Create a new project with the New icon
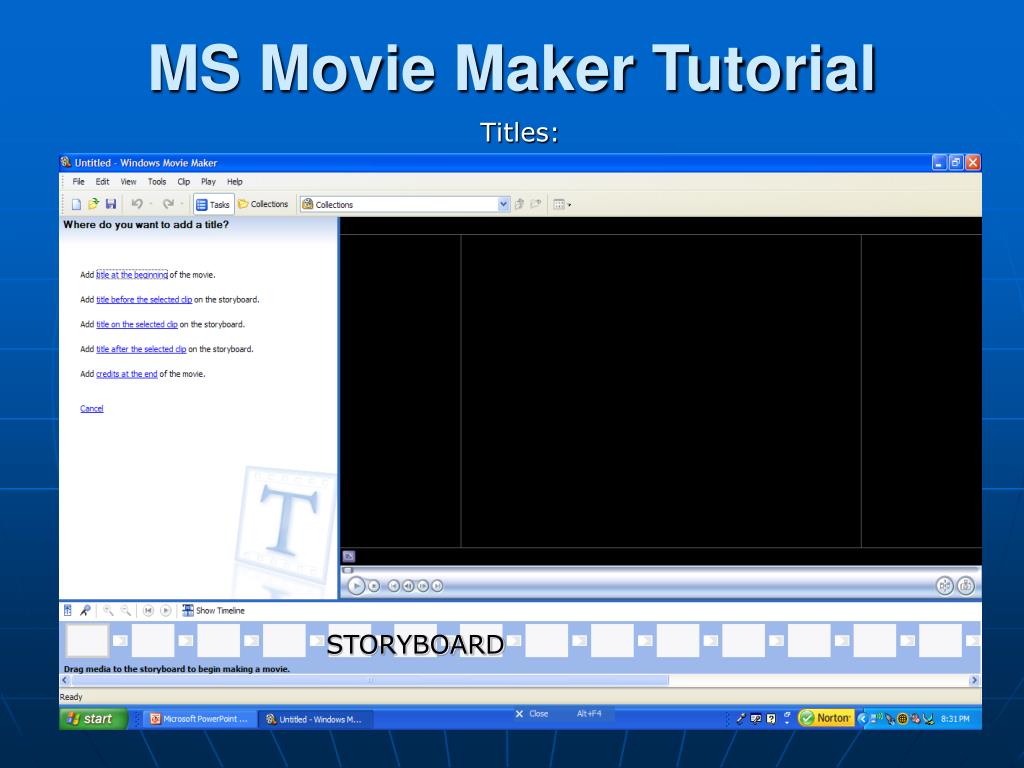This screenshot has height=768, width=1024. pyautogui.click(x=76, y=204)
